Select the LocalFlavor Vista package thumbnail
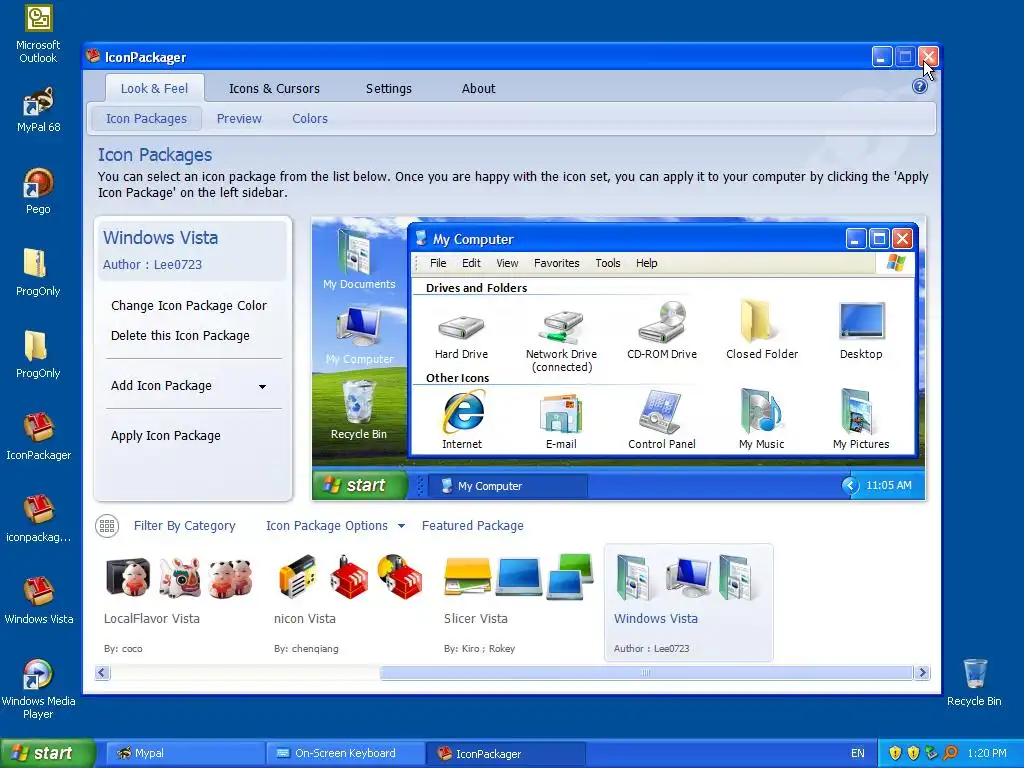The image size is (1024, 768). click(x=180, y=603)
